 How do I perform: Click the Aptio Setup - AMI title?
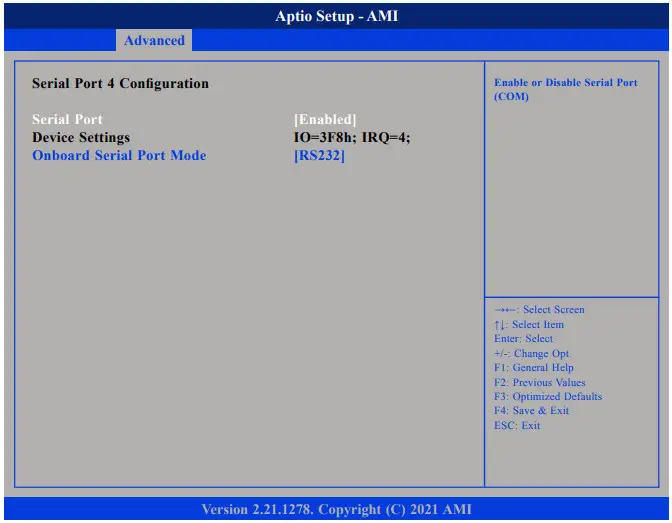[x=336, y=16]
